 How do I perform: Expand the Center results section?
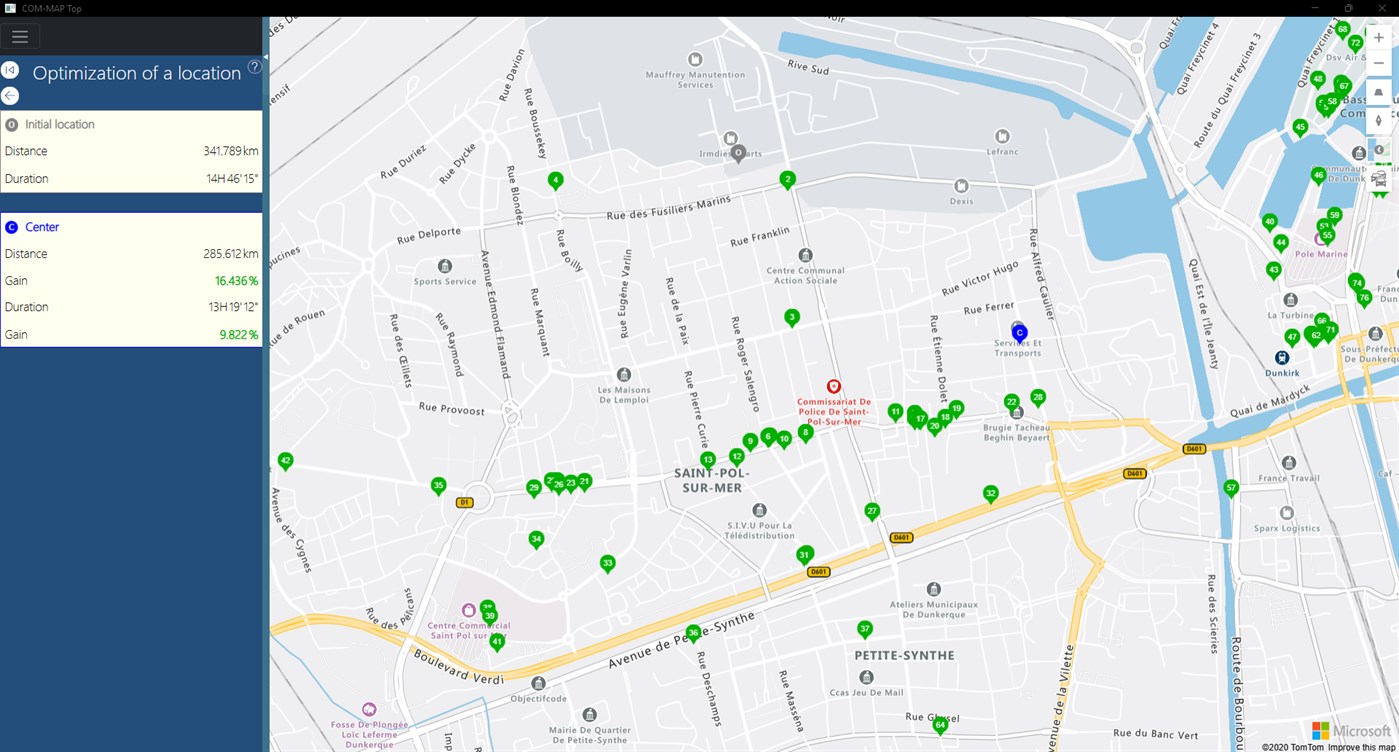(x=131, y=227)
